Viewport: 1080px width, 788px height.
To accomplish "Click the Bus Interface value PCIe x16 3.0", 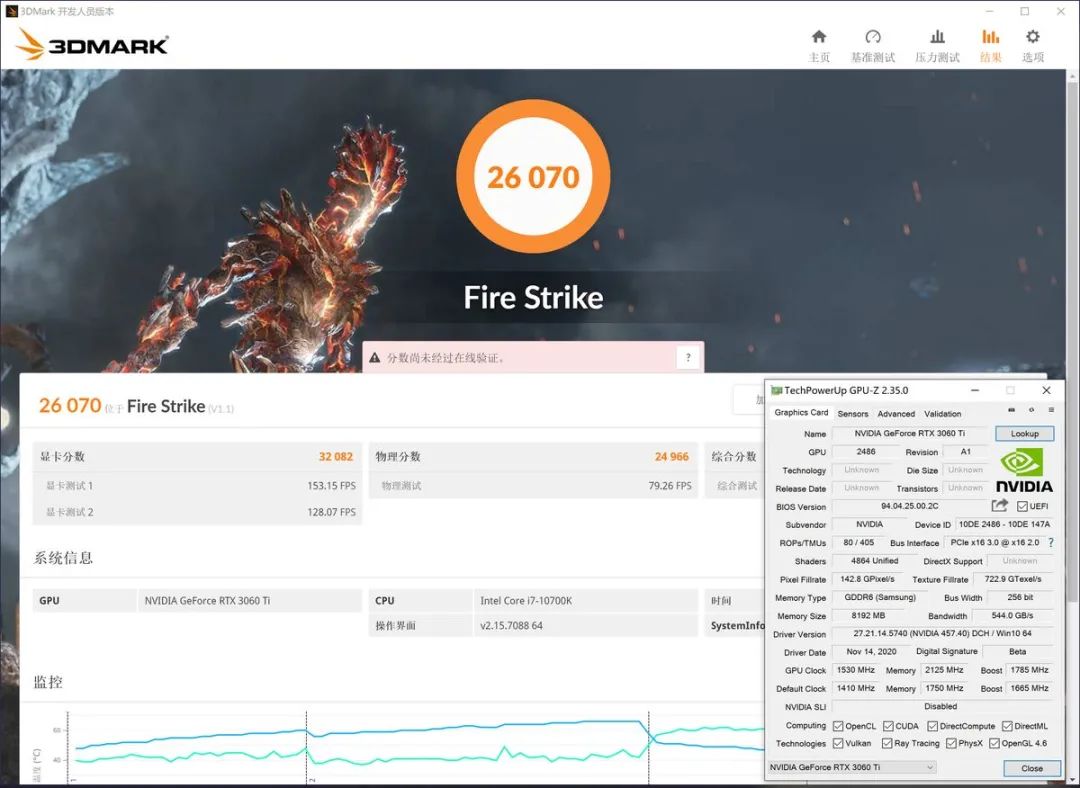I will 995,543.
